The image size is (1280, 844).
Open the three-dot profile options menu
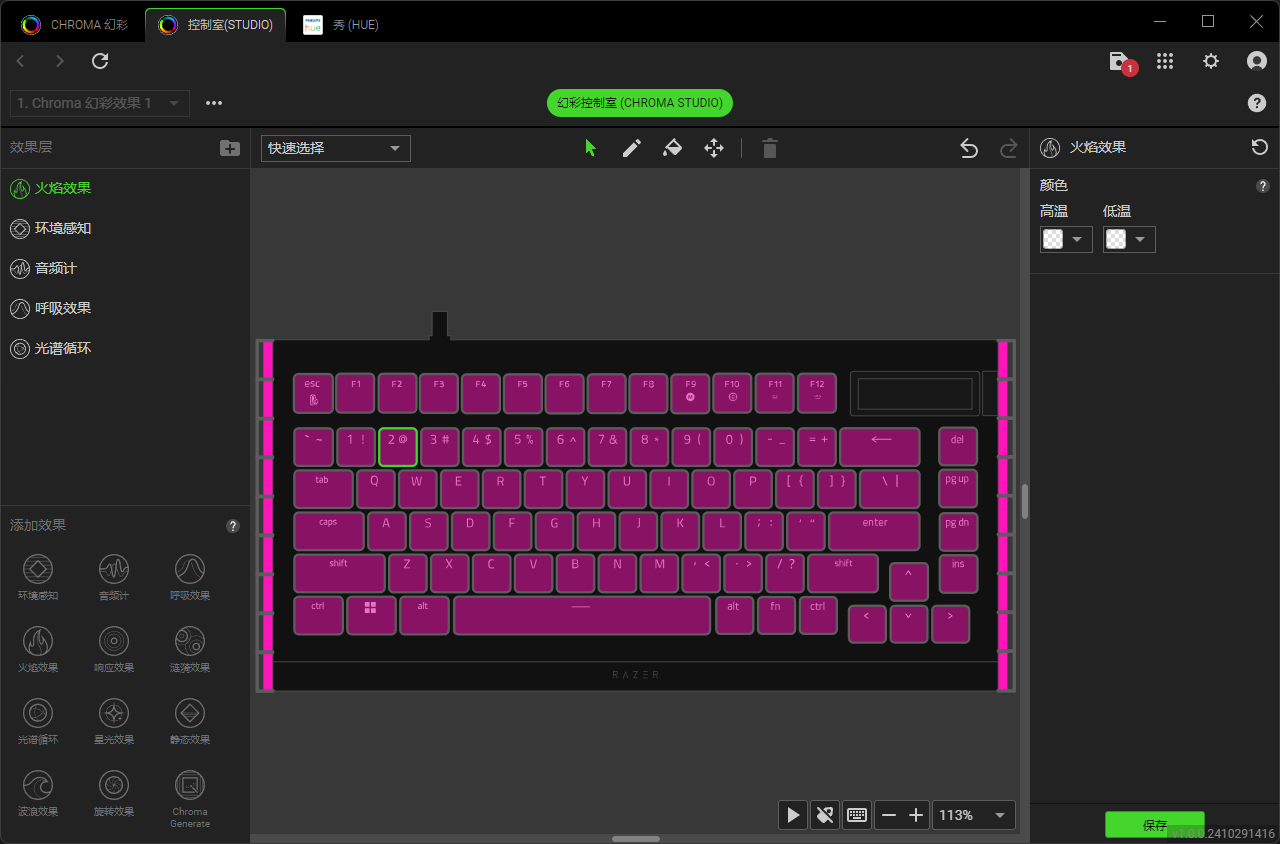click(214, 103)
